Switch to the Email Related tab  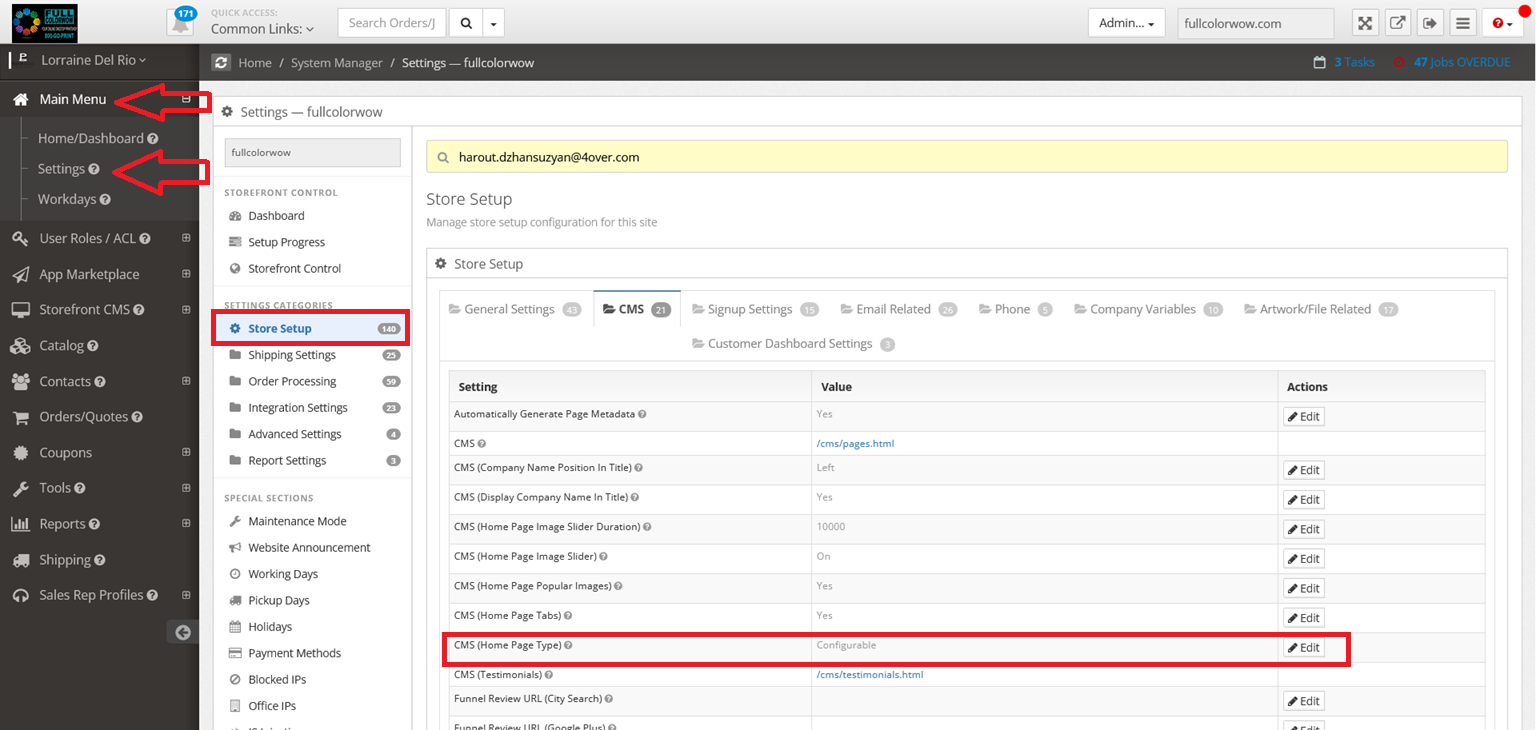pos(900,309)
